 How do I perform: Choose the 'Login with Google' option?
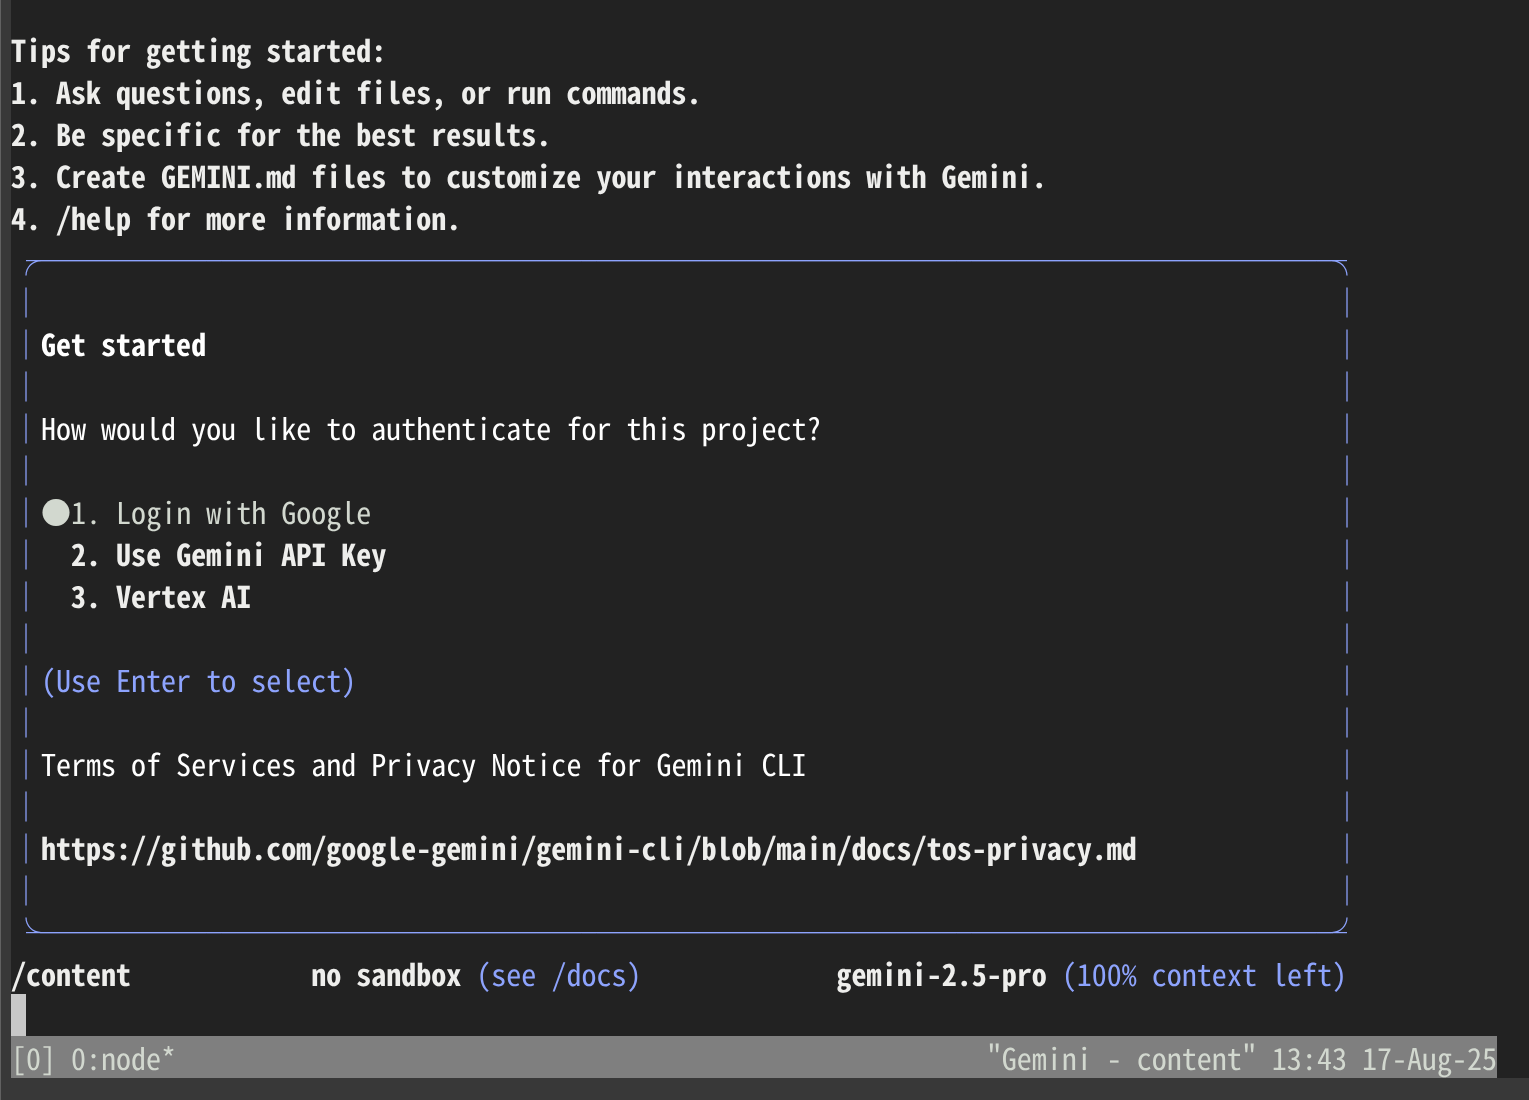[x=221, y=514]
